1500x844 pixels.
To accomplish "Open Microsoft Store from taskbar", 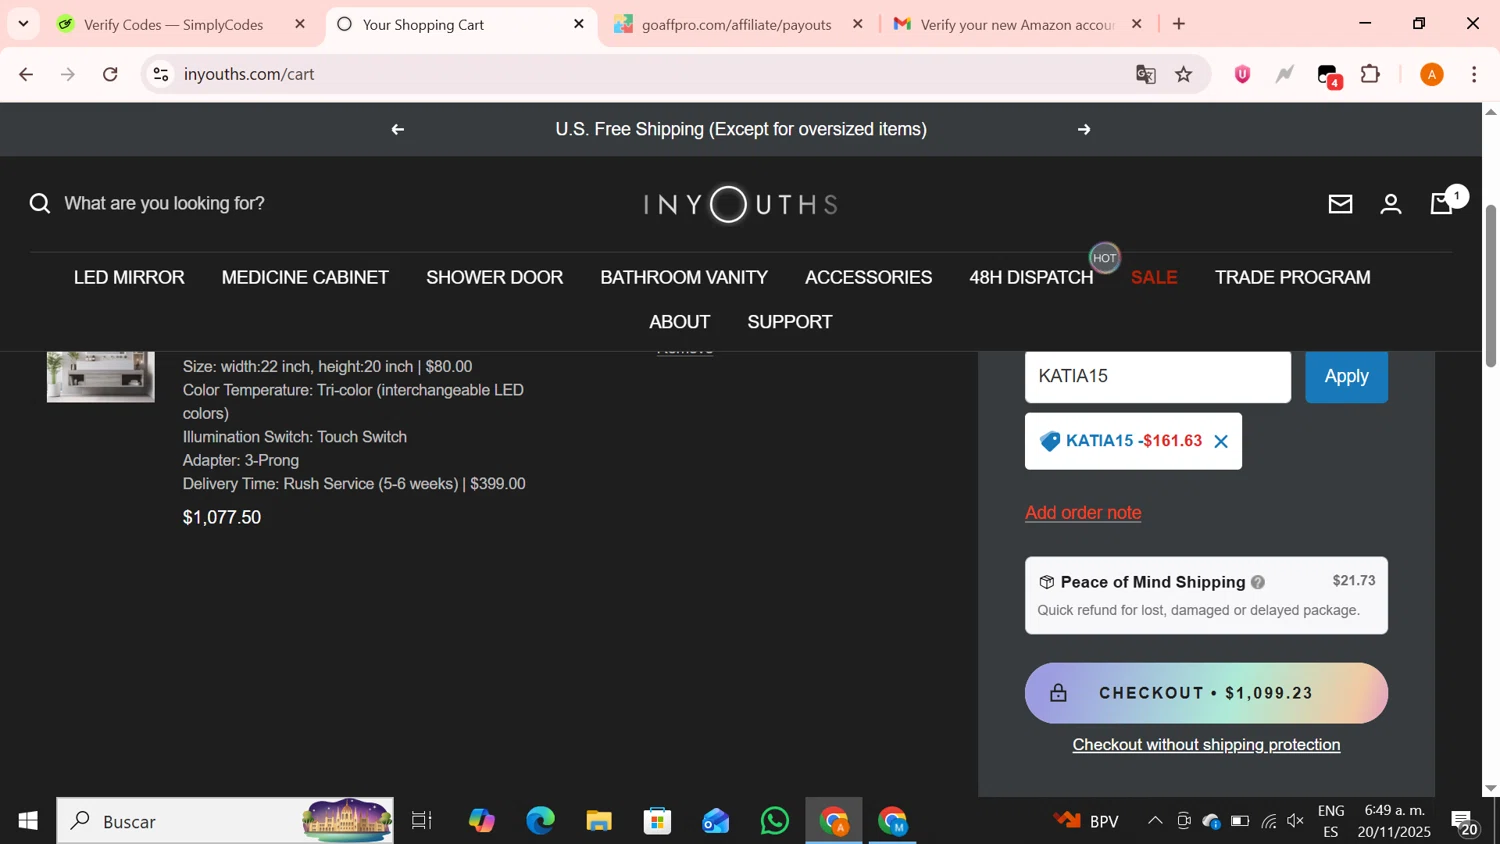I will point(657,821).
